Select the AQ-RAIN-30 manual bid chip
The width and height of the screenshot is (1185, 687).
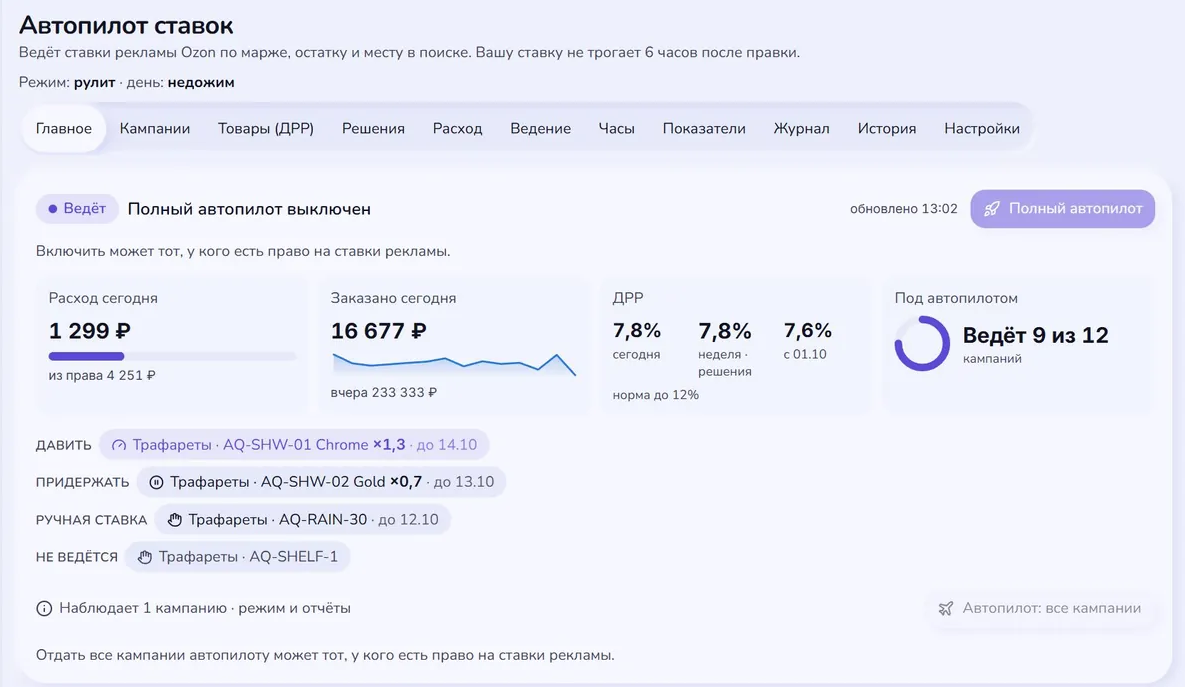click(x=302, y=520)
